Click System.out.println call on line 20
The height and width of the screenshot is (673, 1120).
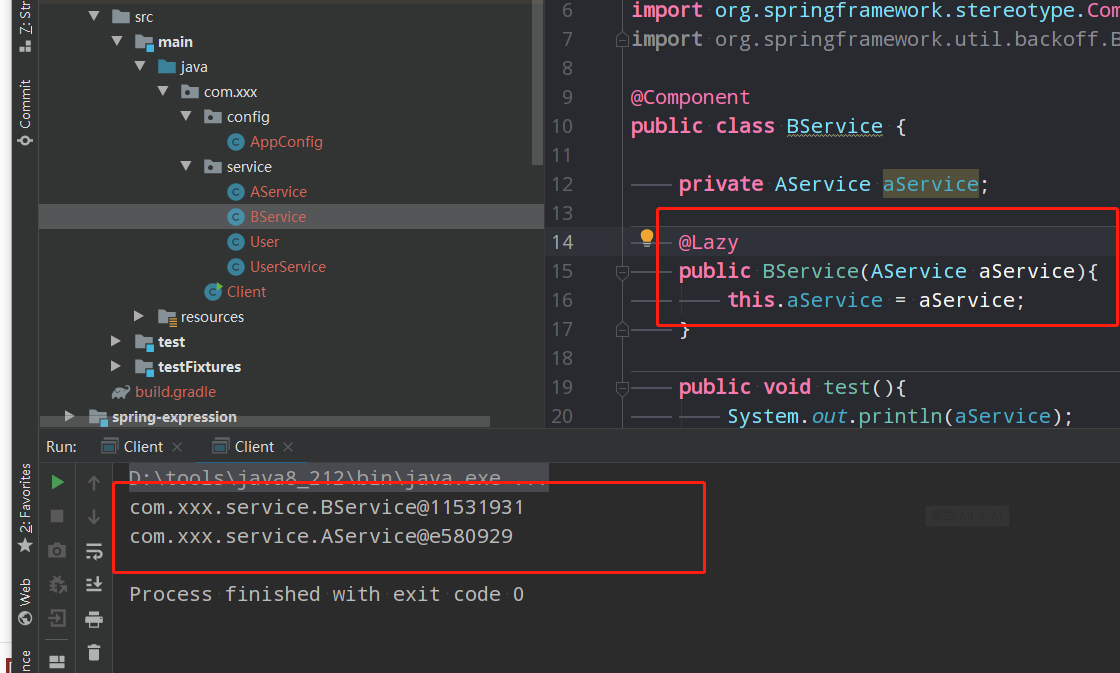point(899,417)
